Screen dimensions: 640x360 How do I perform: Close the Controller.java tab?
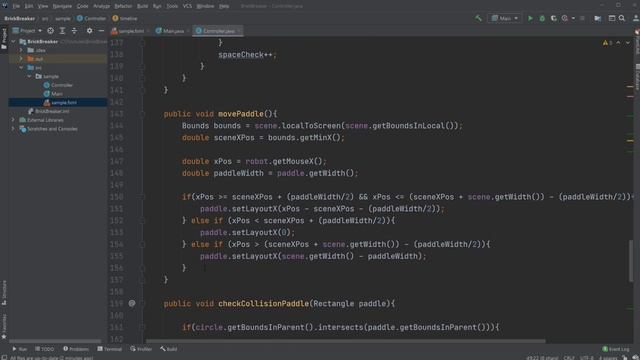coord(239,31)
